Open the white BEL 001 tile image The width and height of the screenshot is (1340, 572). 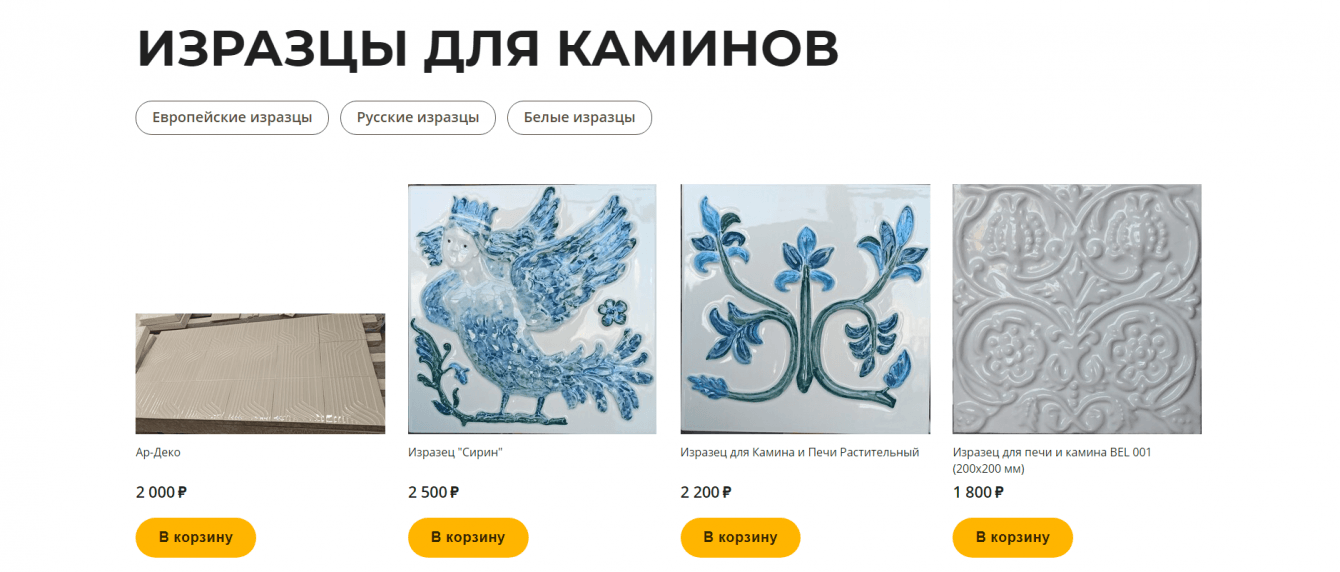(x=1077, y=309)
